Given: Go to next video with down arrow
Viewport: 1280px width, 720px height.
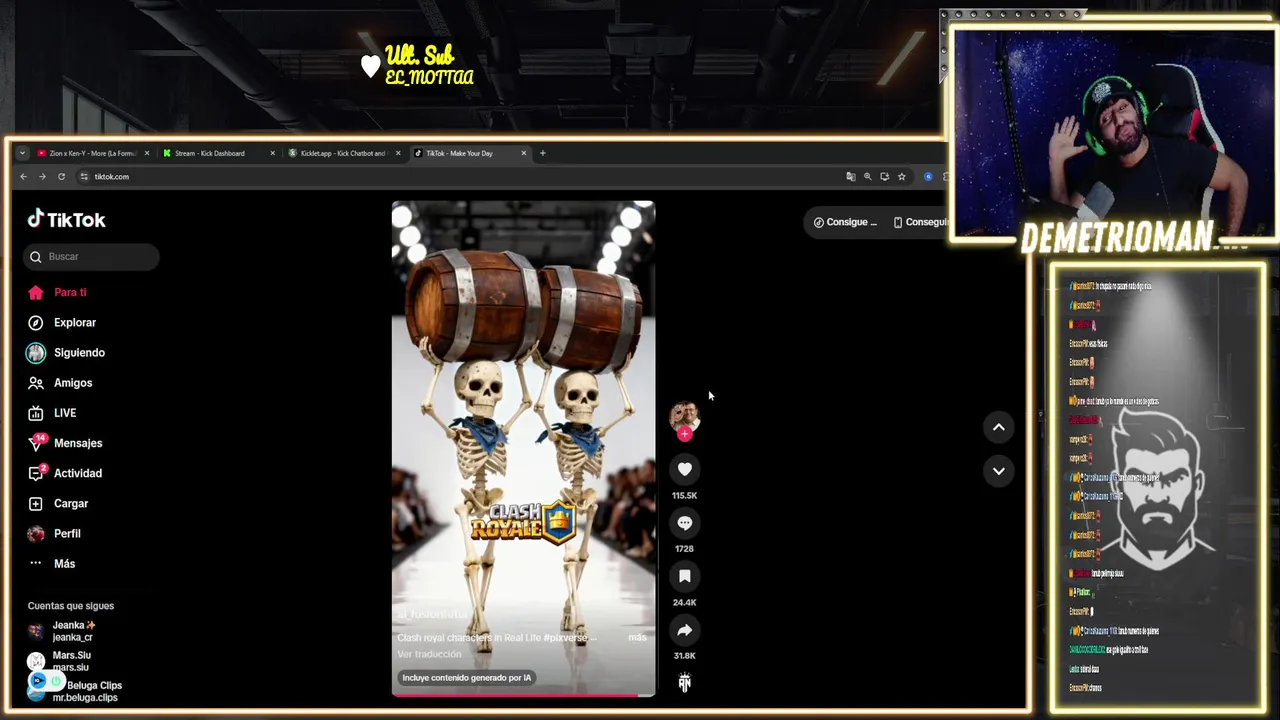Looking at the screenshot, I should (998, 471).
